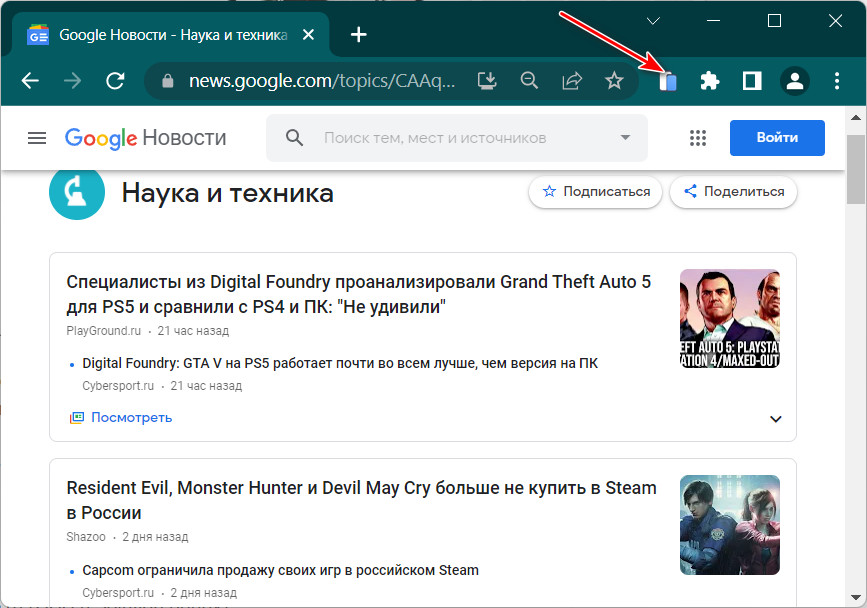Click the vertical scrollbar thumb
Image resolution: width=867 pixels, height=608 pixels.
coord(856,169)
